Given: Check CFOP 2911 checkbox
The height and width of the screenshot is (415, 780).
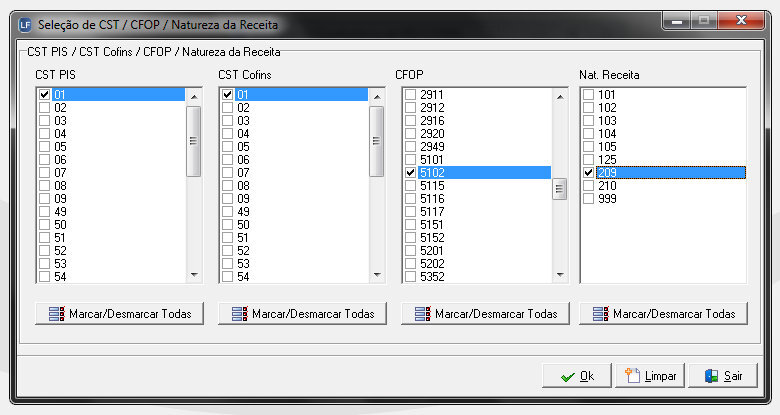Looking at the screenshot, I should point(410,95).
